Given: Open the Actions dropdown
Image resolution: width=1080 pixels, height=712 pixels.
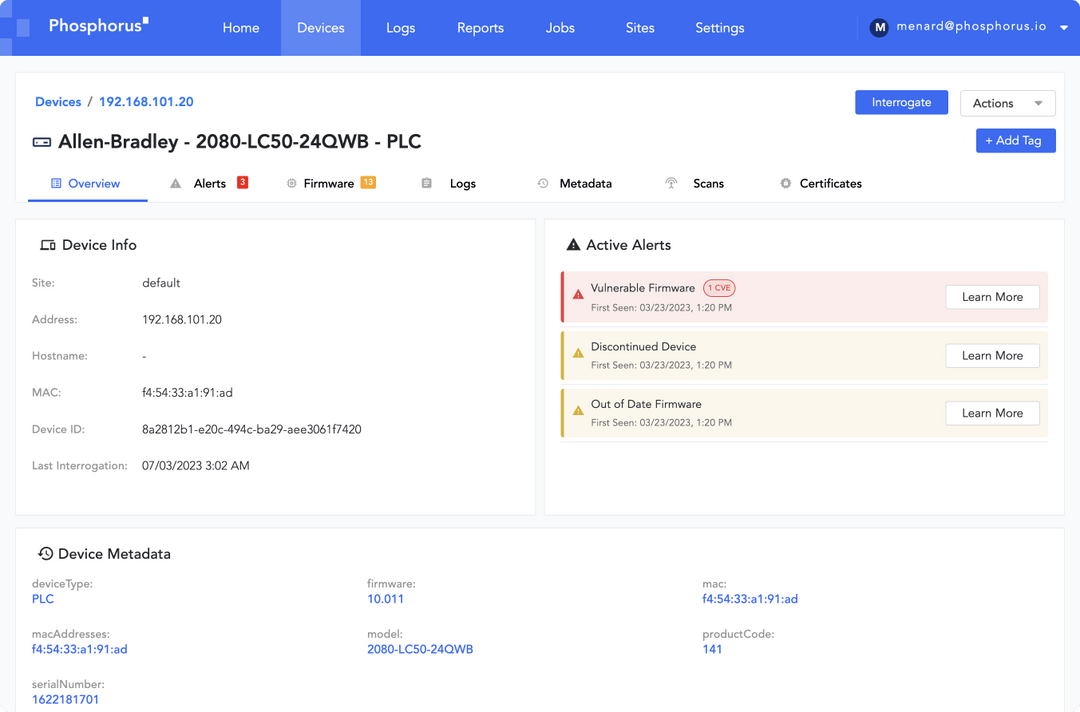Looking at the screenshot, I should tap(1007, 103).
